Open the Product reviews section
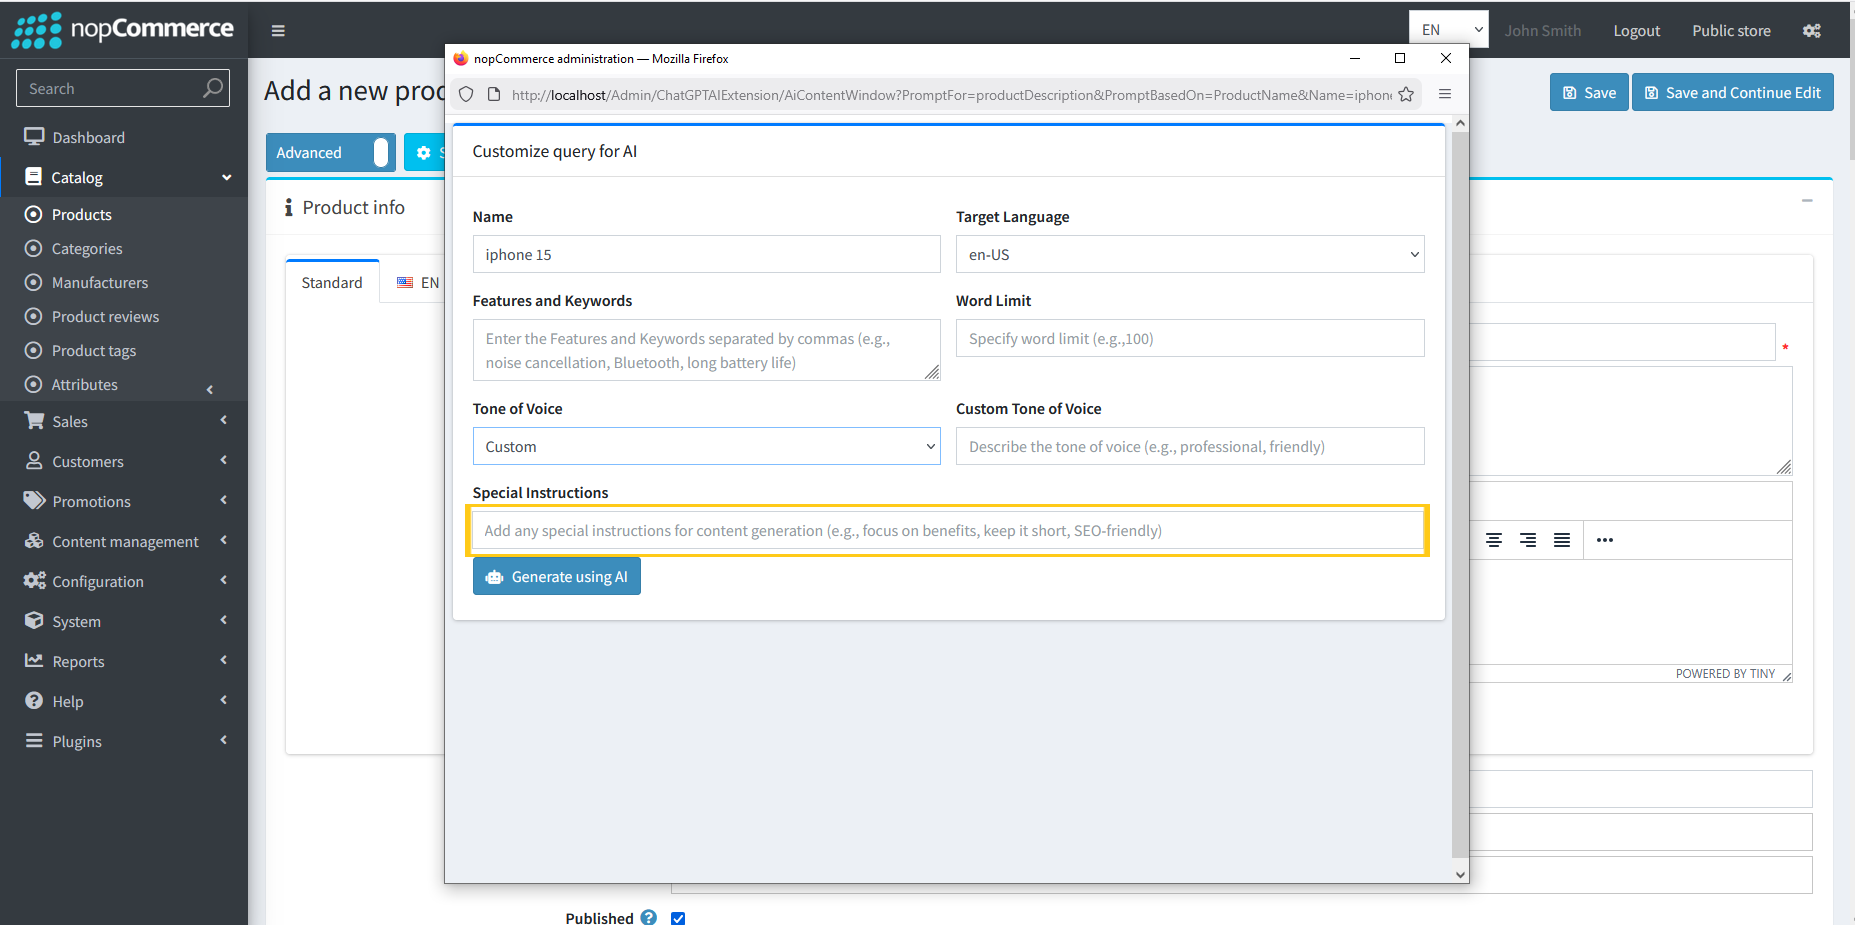Screen dimensions: 1855x925 click(x=105, y=316)
